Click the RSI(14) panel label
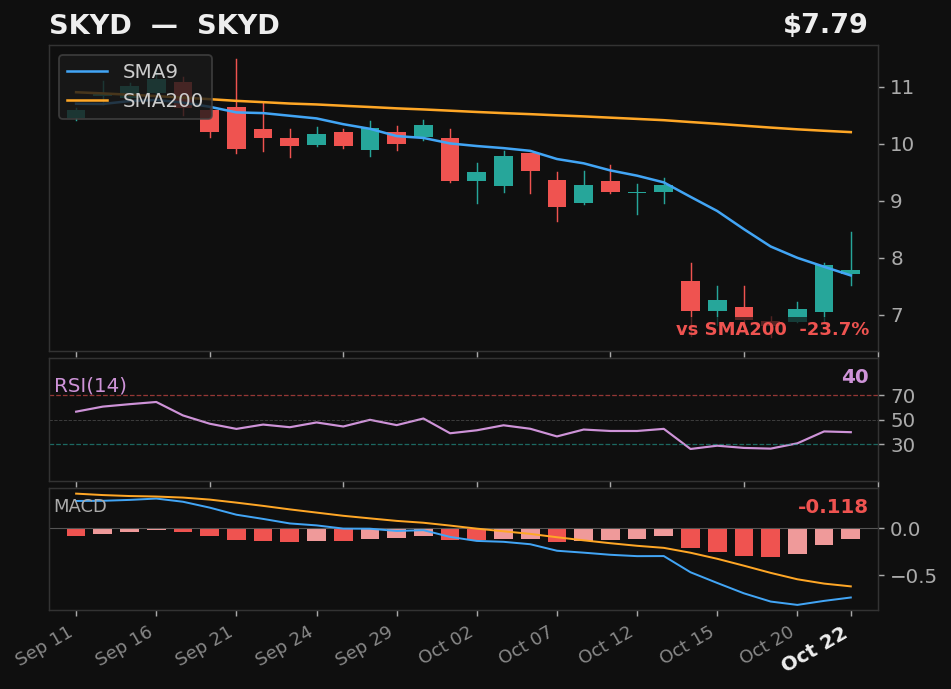 coord(90,385)
